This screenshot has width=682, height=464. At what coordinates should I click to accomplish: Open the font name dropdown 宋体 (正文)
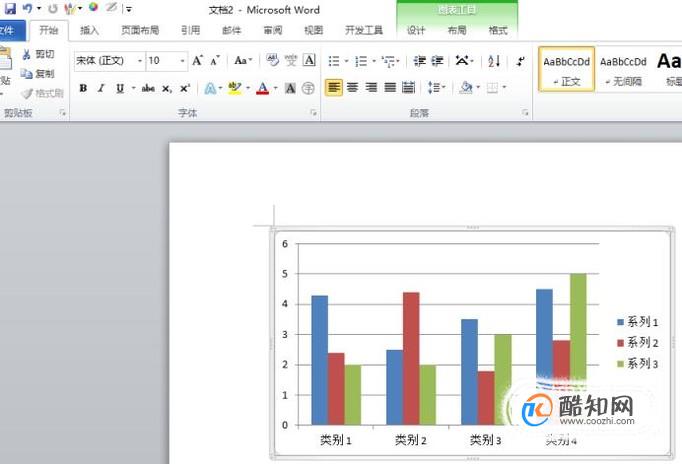point(140,61)
